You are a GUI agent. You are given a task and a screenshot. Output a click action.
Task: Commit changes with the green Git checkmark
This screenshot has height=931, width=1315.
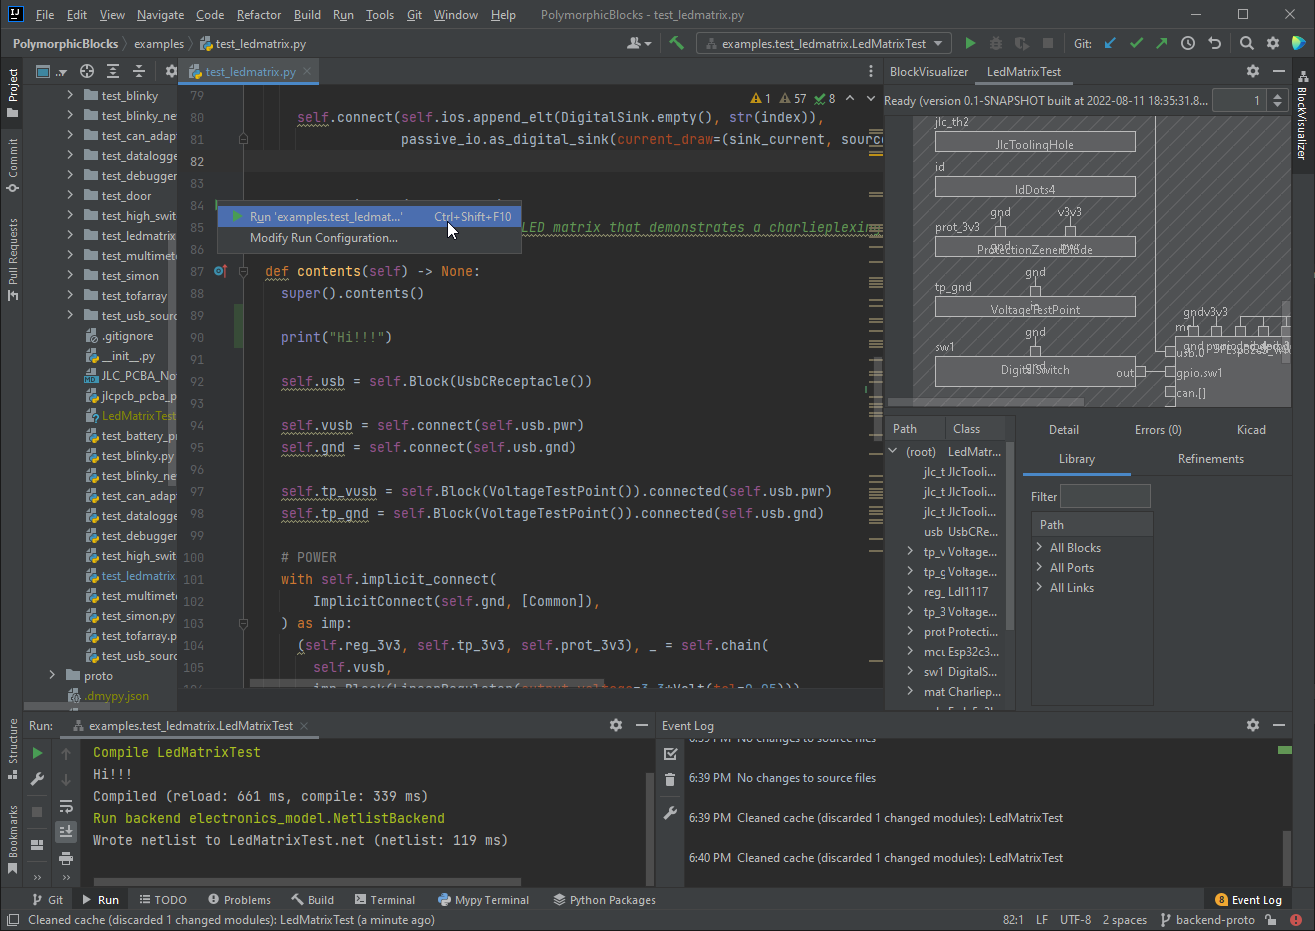[x=1137, y=43]
